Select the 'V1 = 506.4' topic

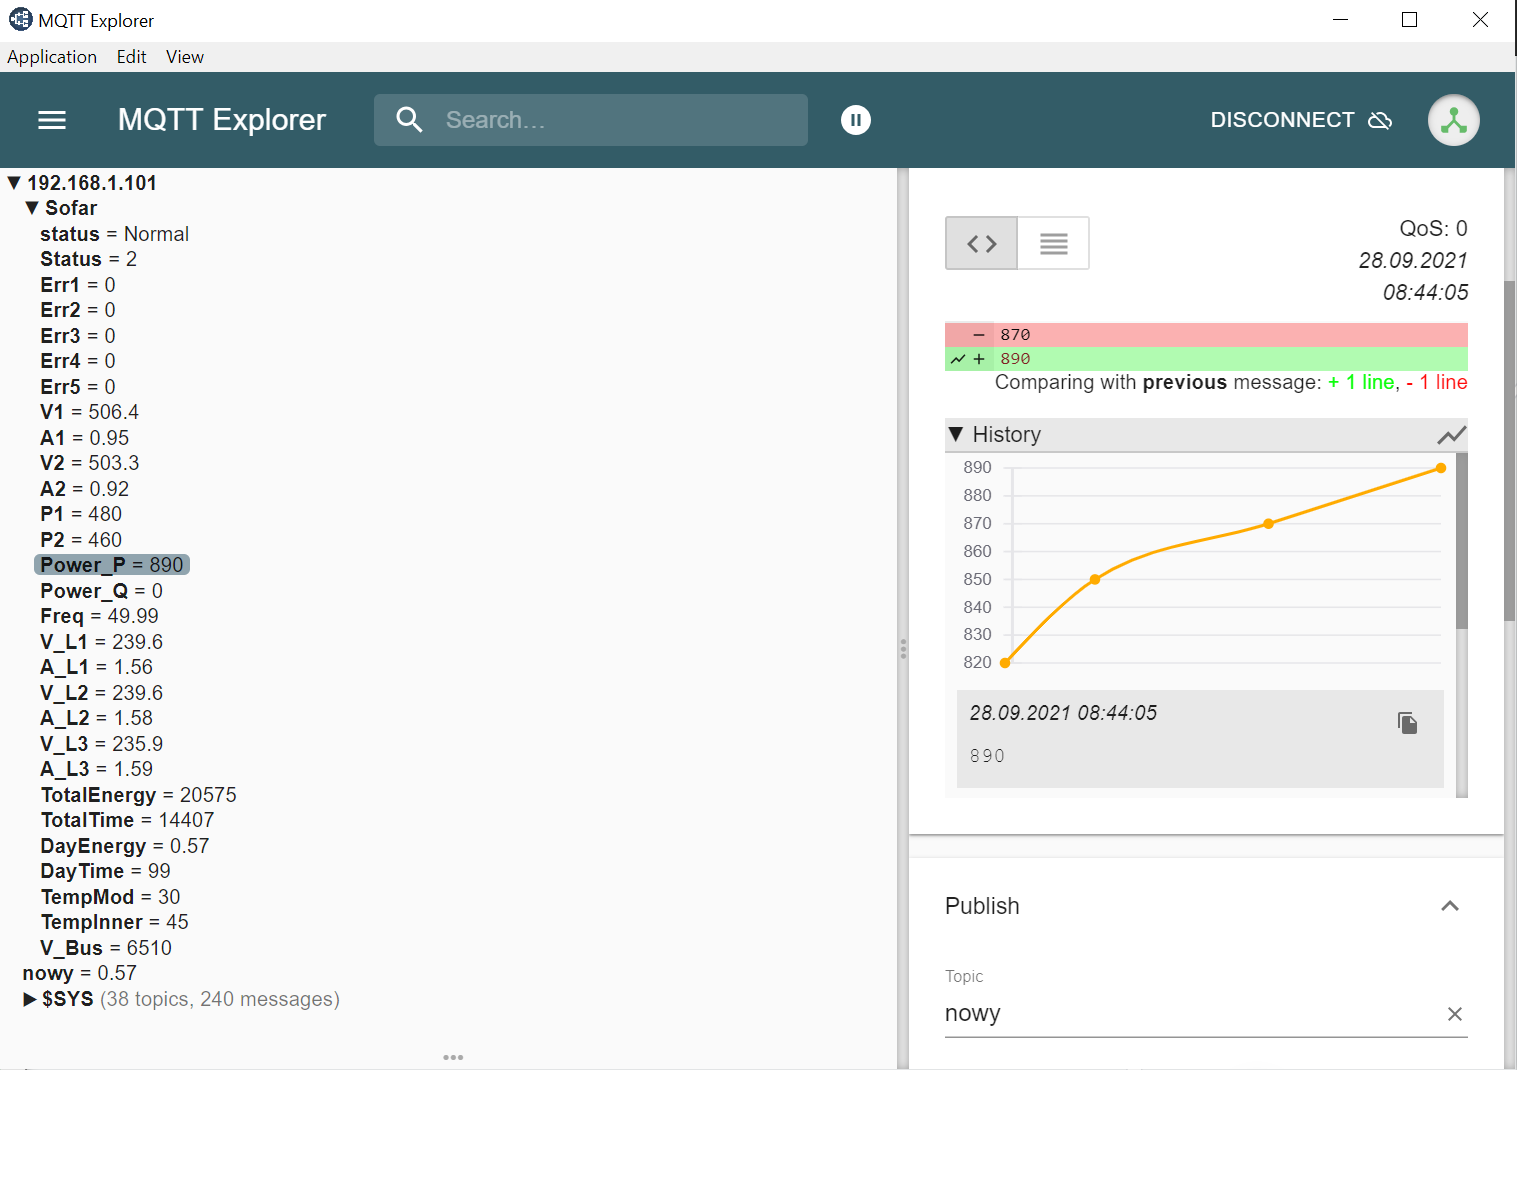tap(89, 412)
